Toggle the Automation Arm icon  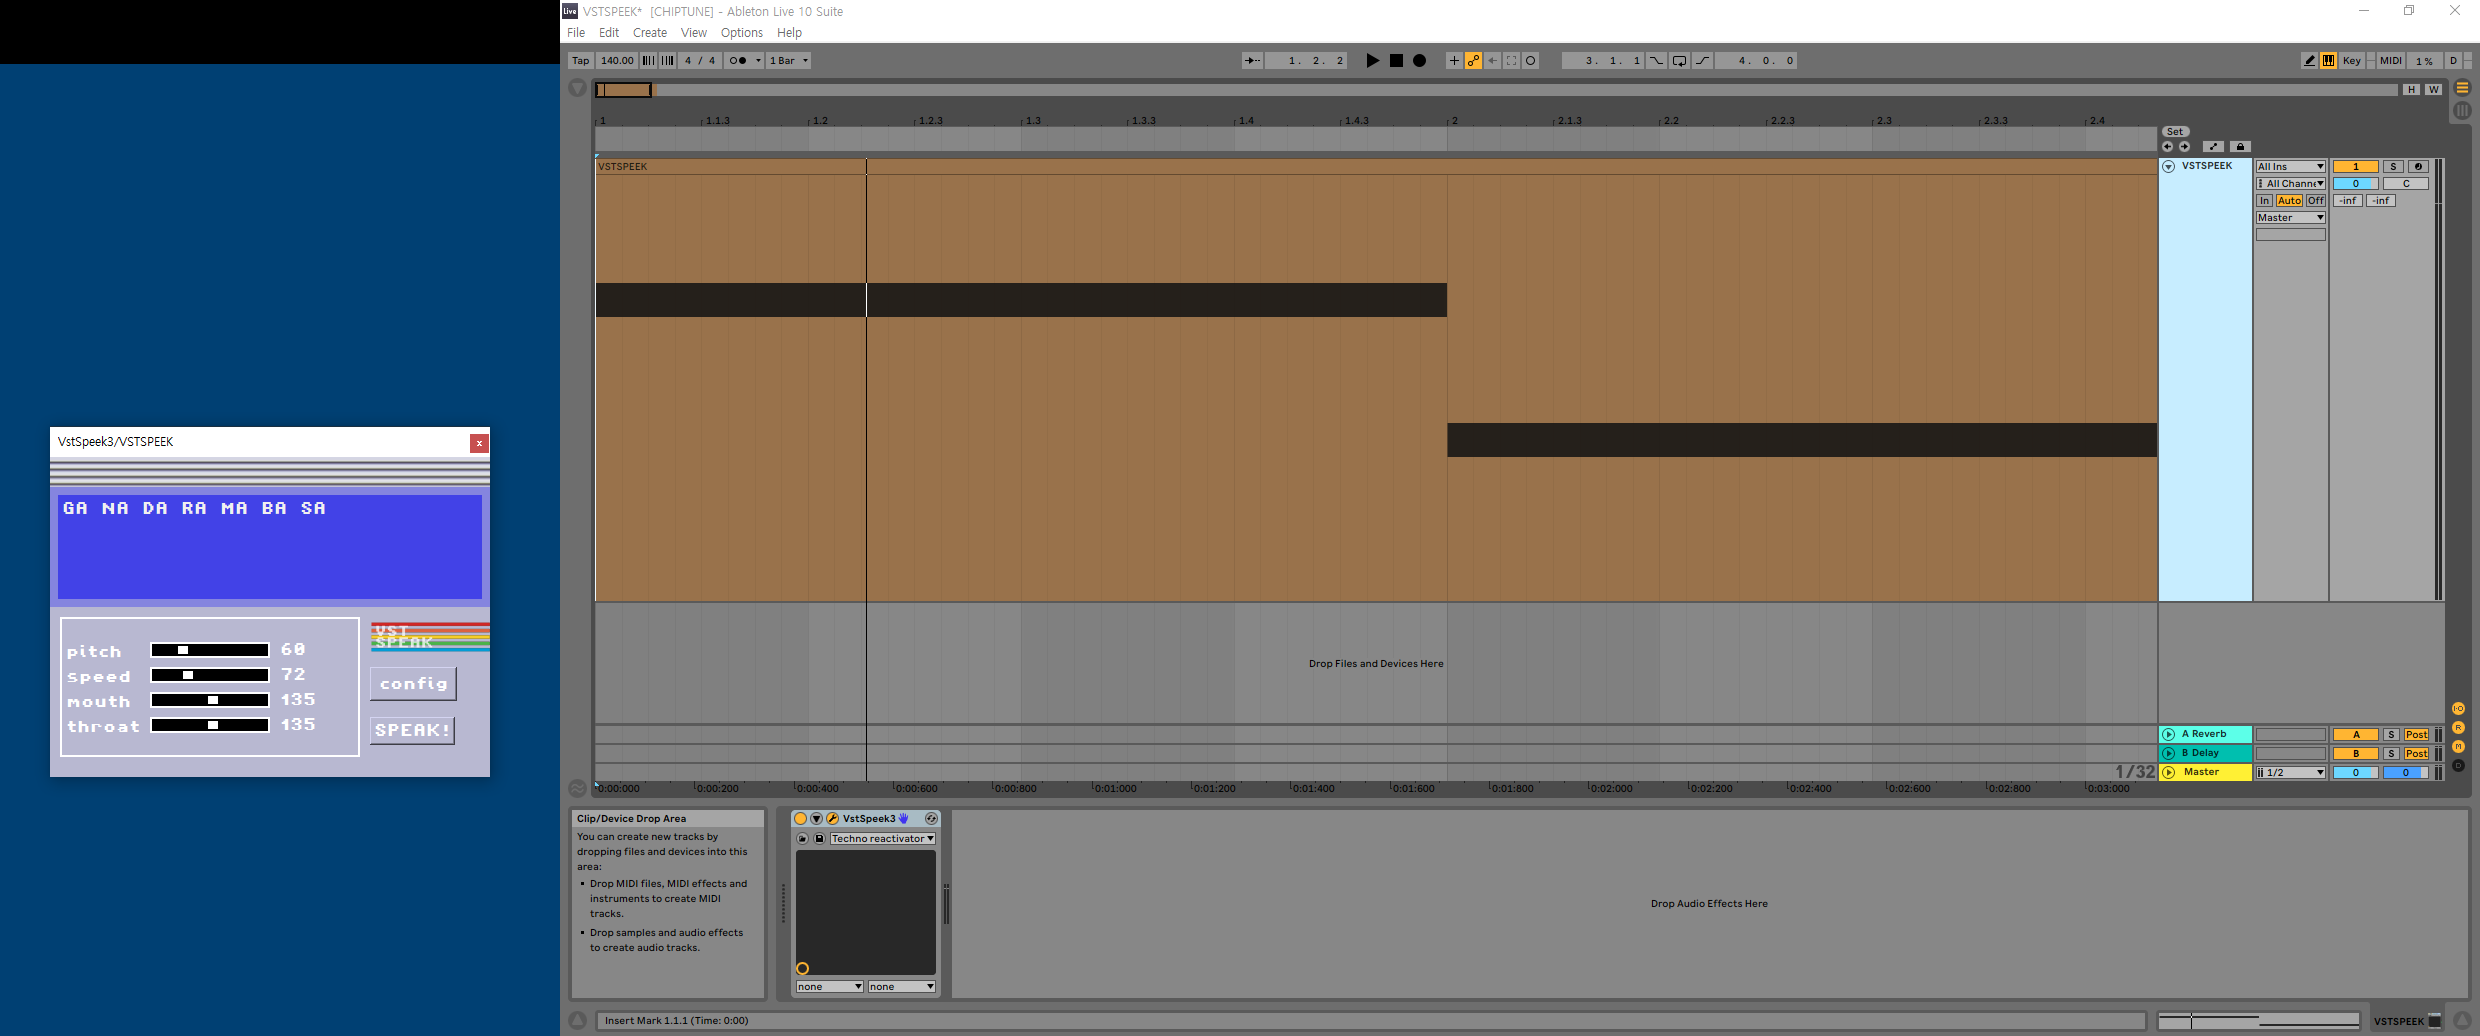1473,61
